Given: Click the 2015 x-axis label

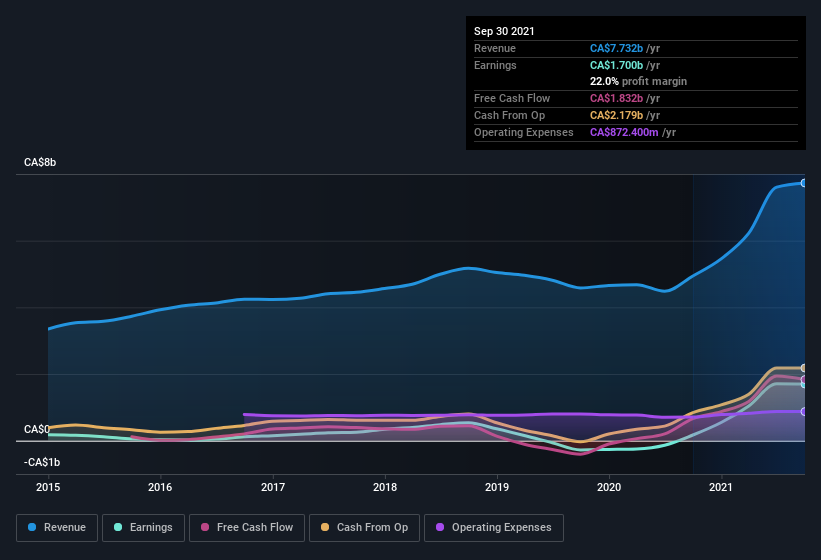Looking at the screenshot, I should pos(48,487).
